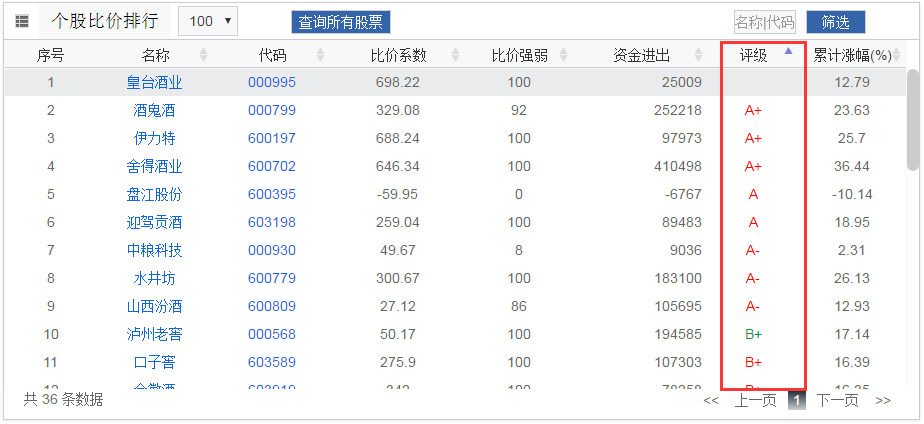Focus the 名称|代码 search input field
Viewport: 924px width, 424px height.
pos(764,22)
